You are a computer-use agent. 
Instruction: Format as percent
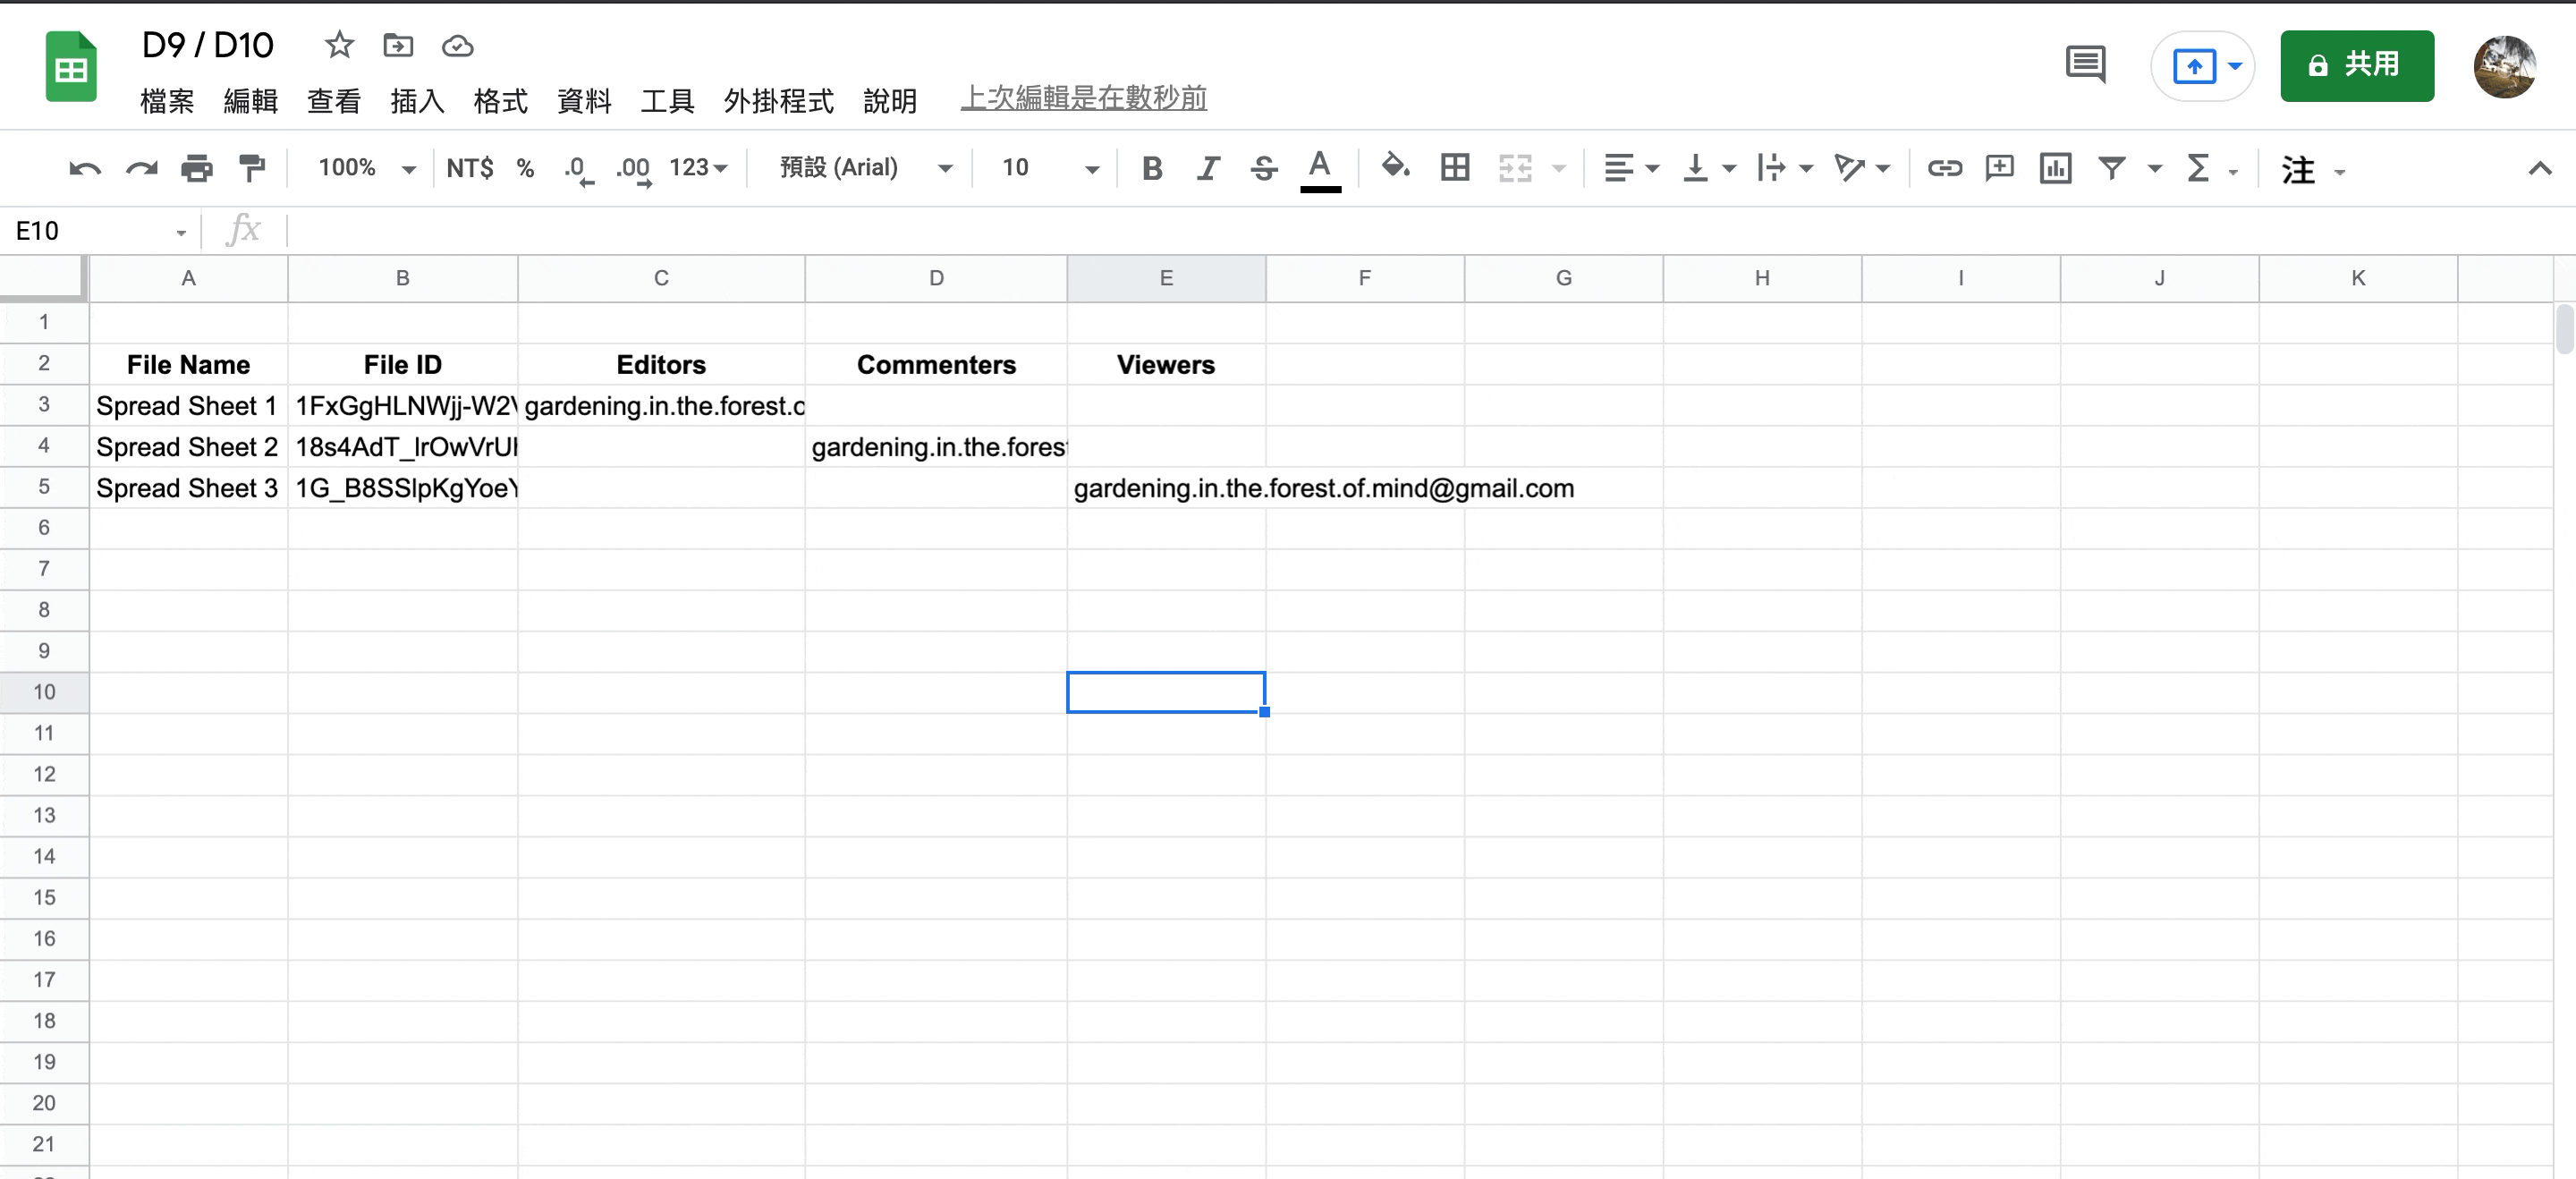point(525,168)
